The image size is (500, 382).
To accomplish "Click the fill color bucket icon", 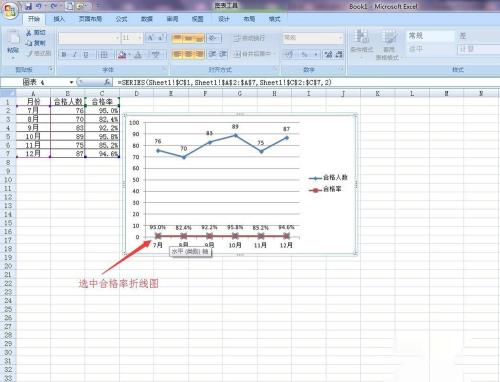I will point(122,55).
